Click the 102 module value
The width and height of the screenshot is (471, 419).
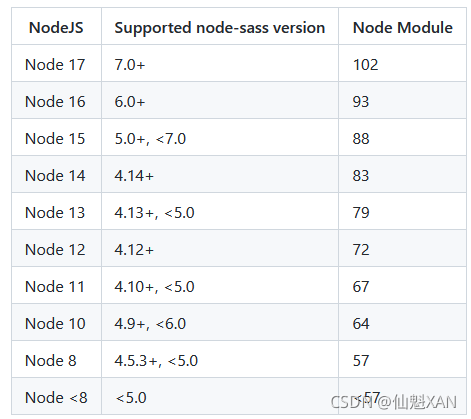point(365,64)
